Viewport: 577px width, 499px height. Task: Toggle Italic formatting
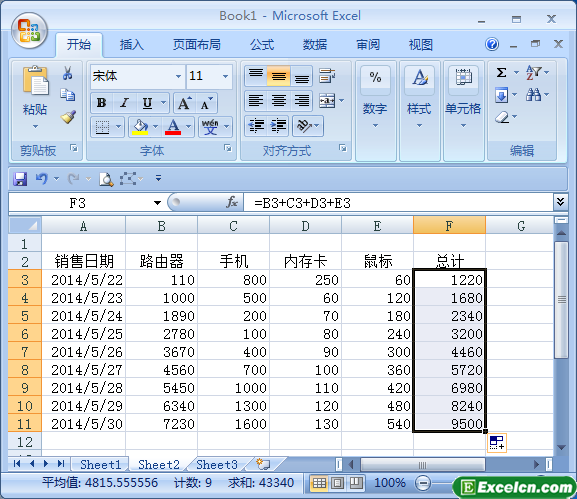(x=124, y=103)
